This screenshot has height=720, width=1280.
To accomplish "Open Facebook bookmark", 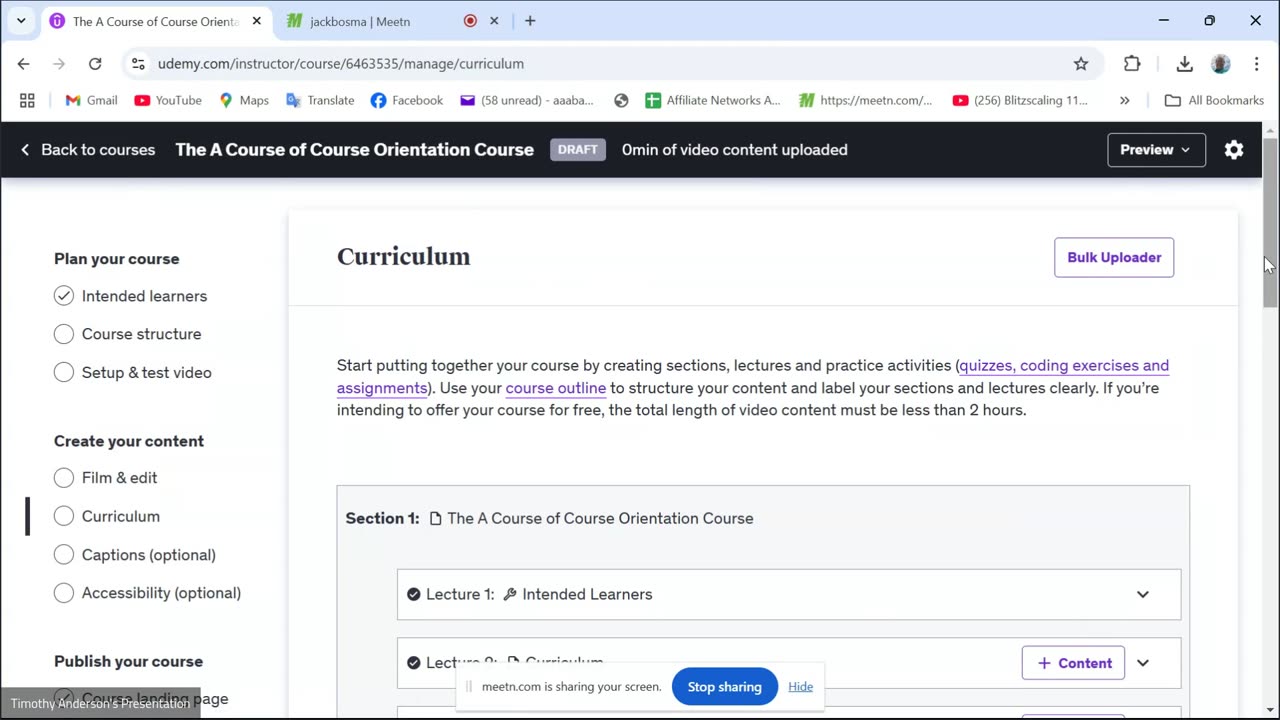I will tap(407, 100).
